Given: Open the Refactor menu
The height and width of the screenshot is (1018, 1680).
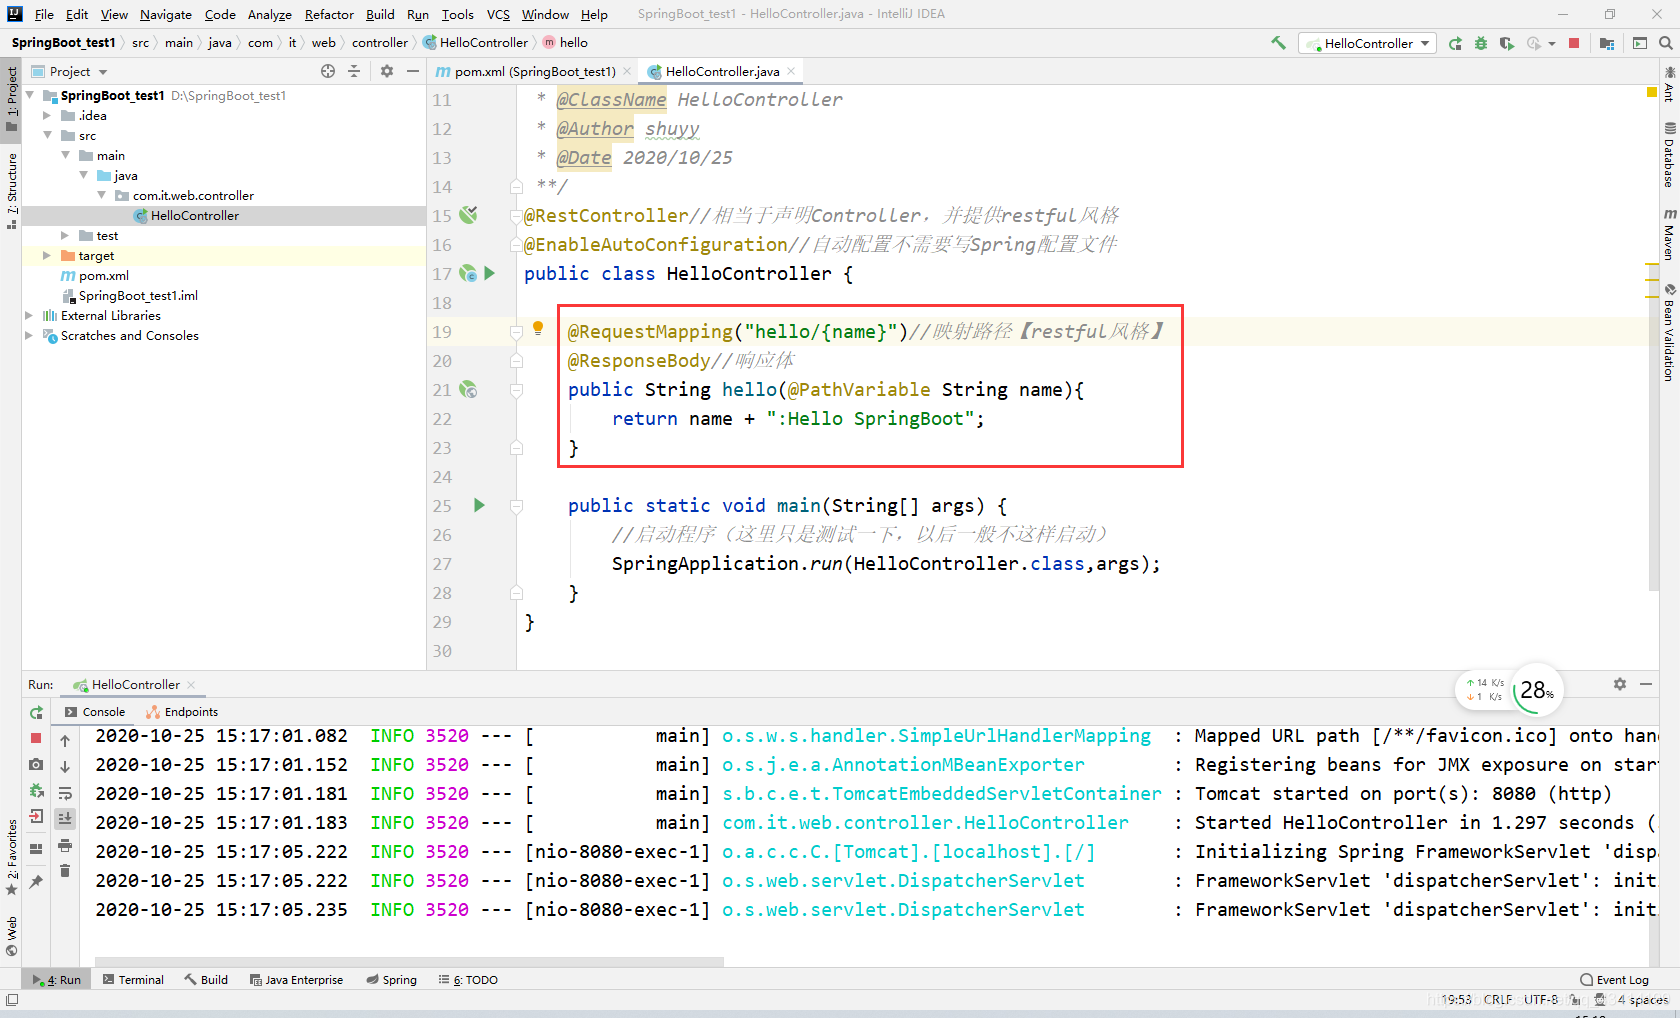Looking at the screenshot, I should click(x=329, y=14).
